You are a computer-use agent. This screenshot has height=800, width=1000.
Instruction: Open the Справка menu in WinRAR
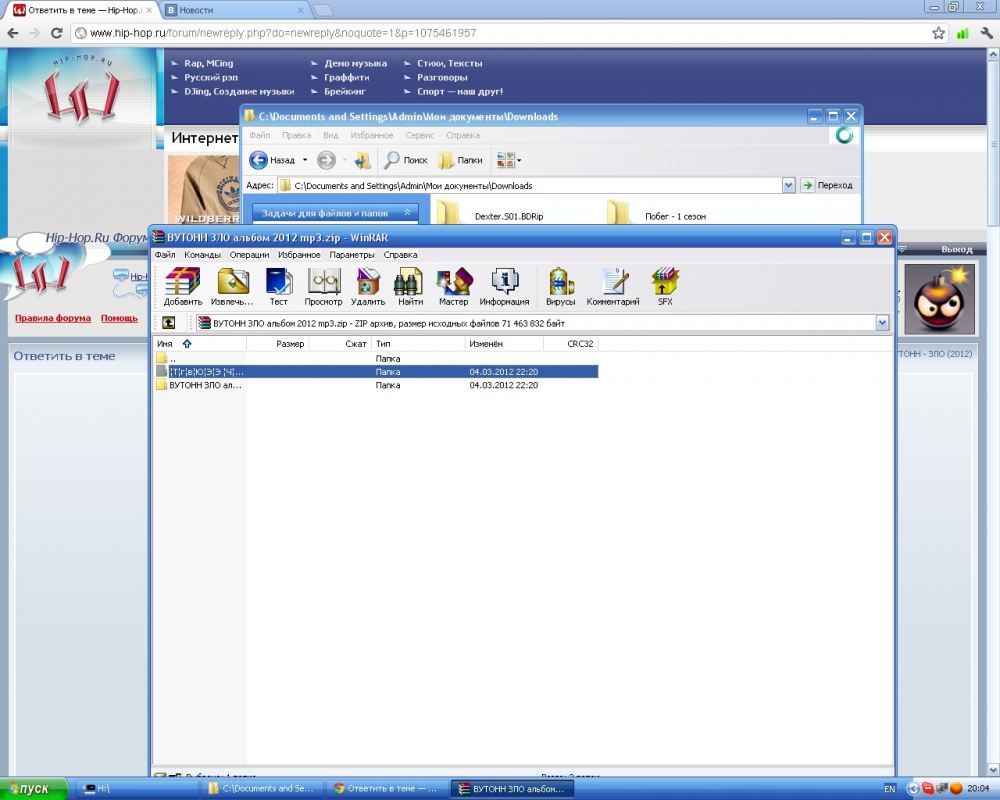(x=401, y=255)
